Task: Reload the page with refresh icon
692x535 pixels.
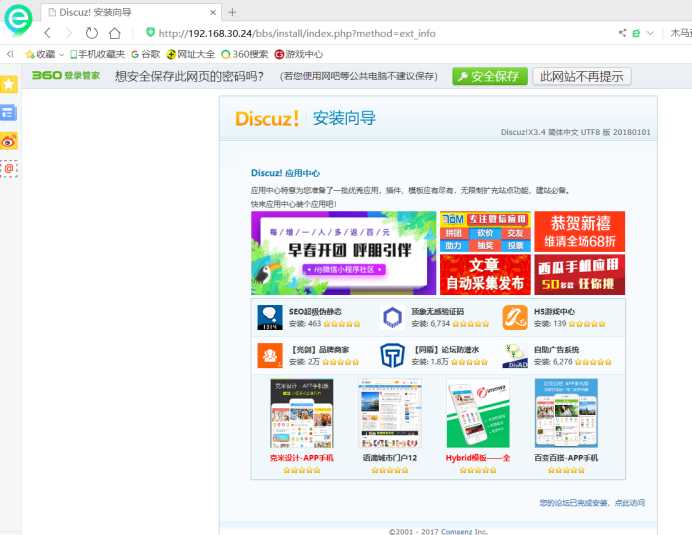Action: [91, 33]
